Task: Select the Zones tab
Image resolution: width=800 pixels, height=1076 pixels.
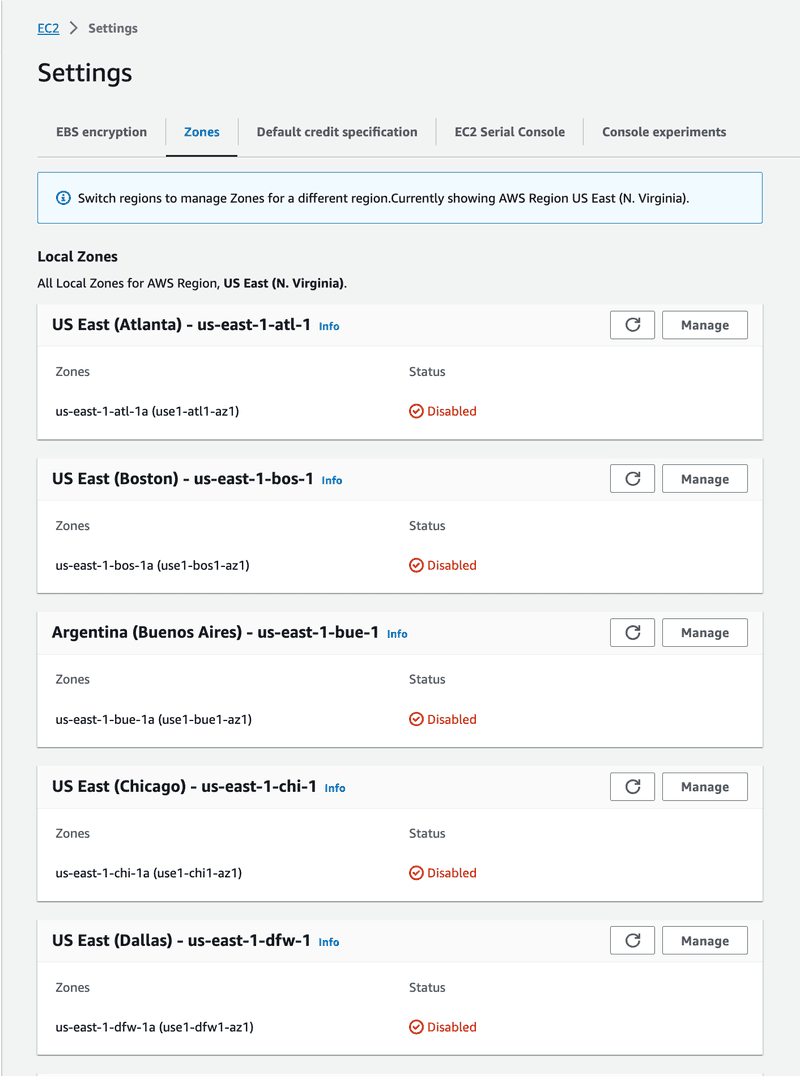Action: (x=202, y=132)
